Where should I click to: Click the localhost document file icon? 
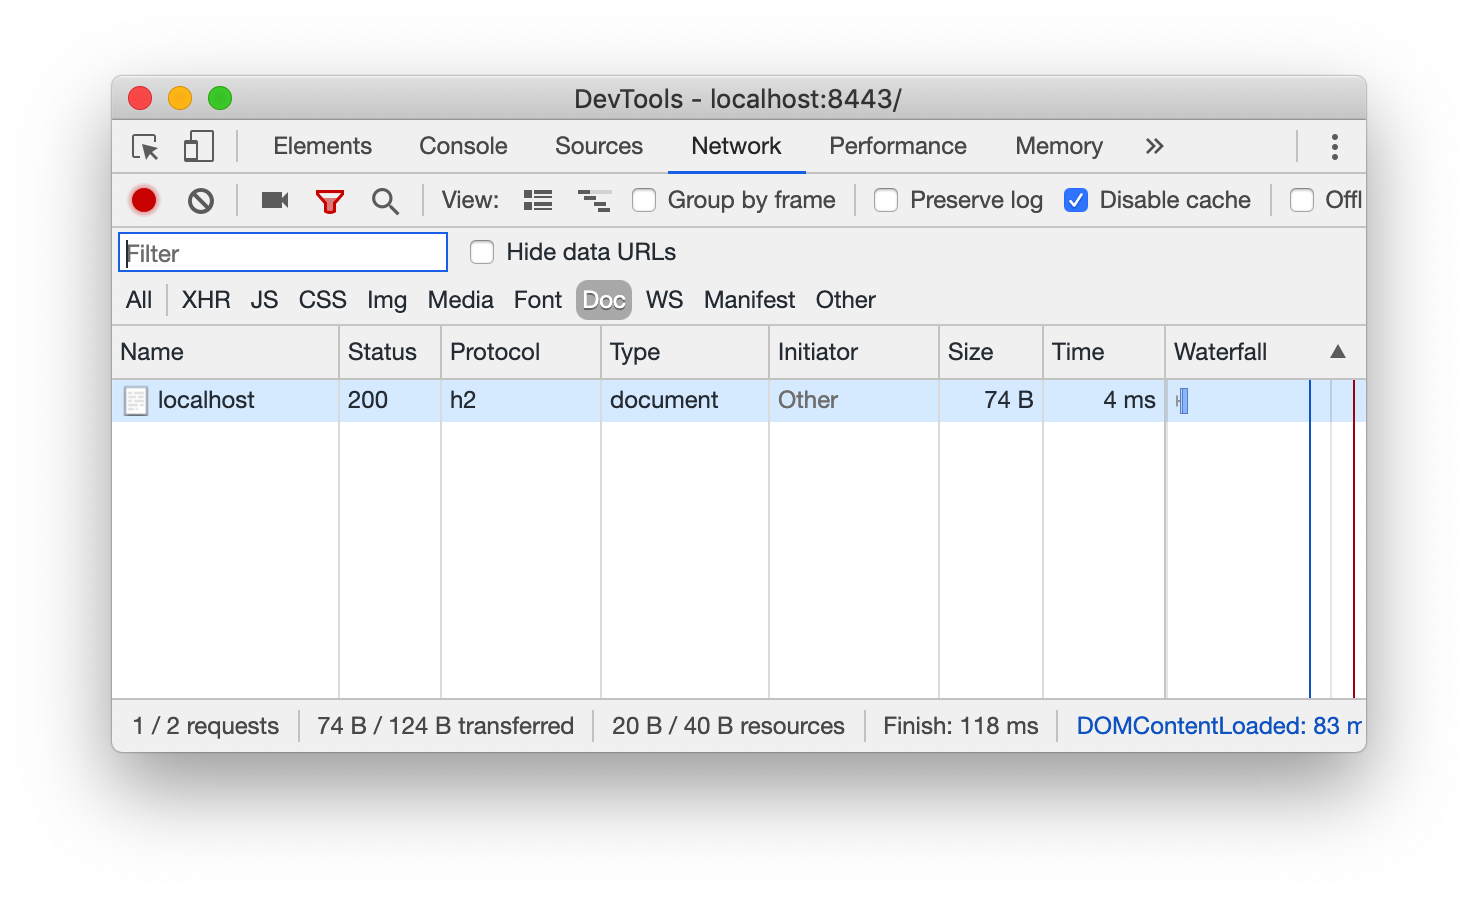point(135,401)
